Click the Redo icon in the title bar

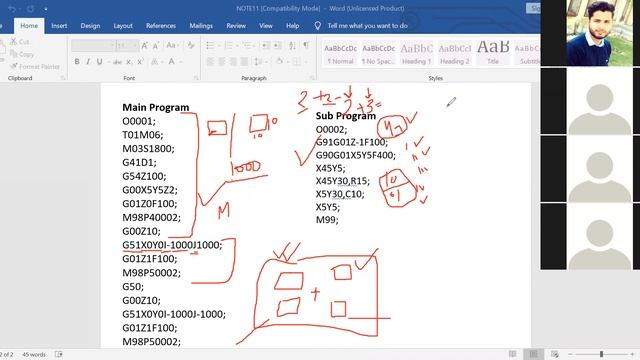[31, 9]
